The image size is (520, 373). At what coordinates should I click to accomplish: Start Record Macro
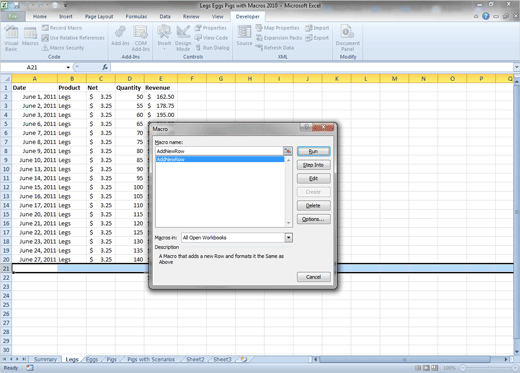point(62,28)
